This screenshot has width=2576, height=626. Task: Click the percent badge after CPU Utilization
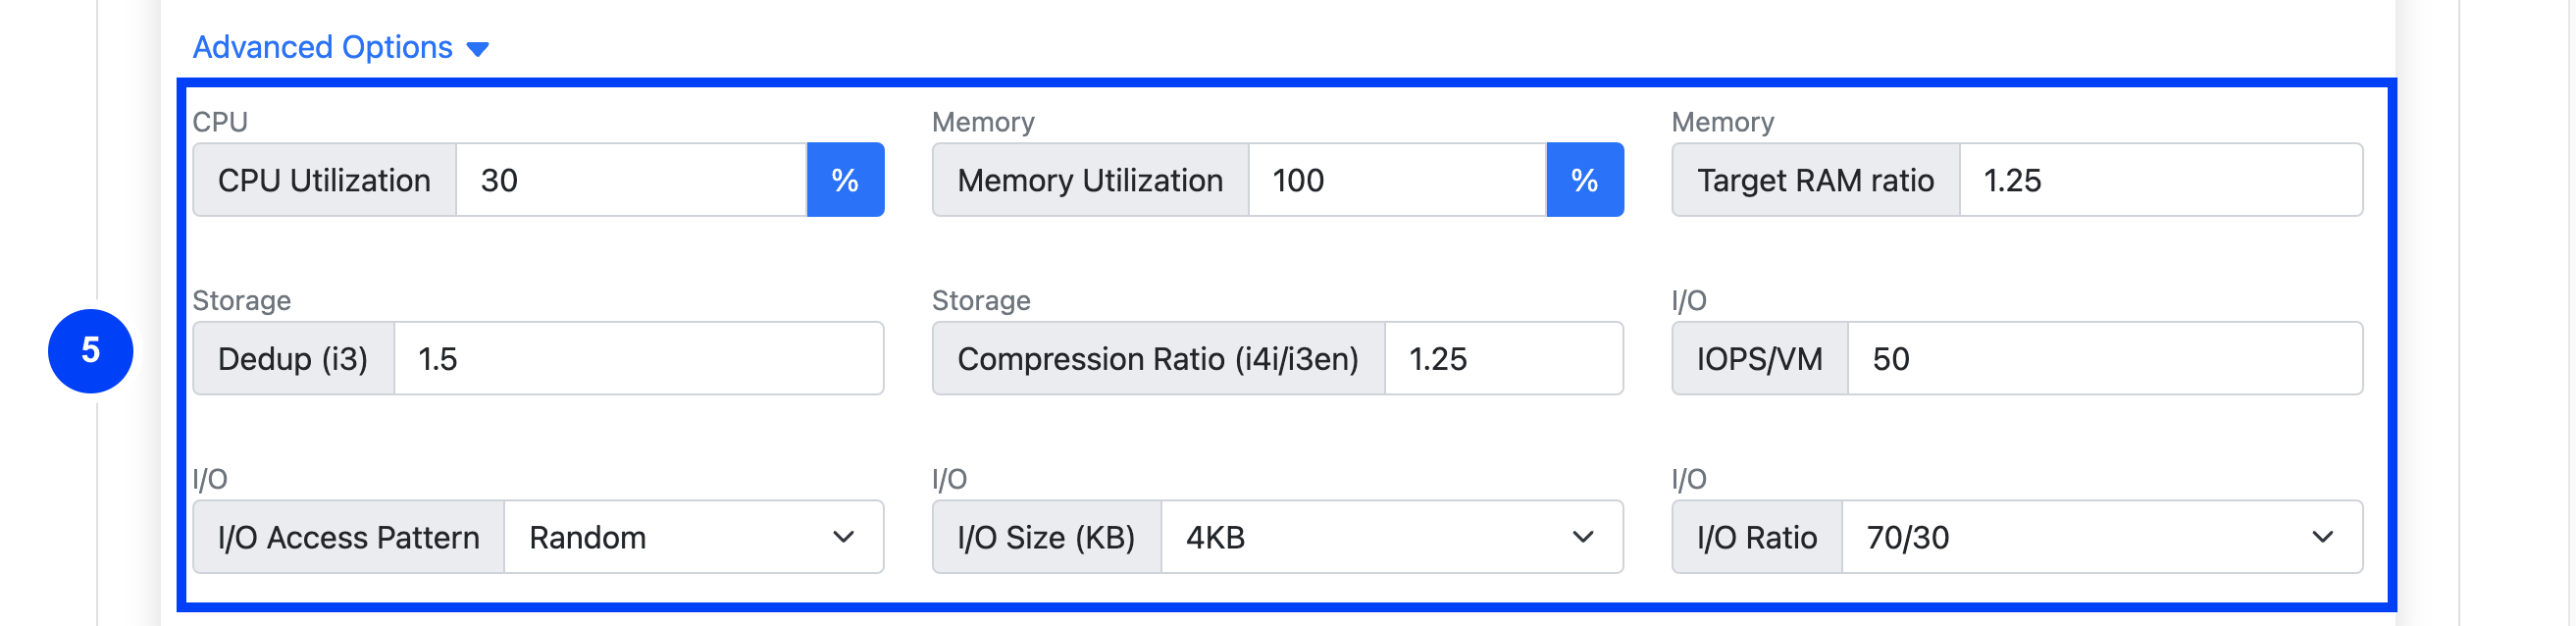845,180
